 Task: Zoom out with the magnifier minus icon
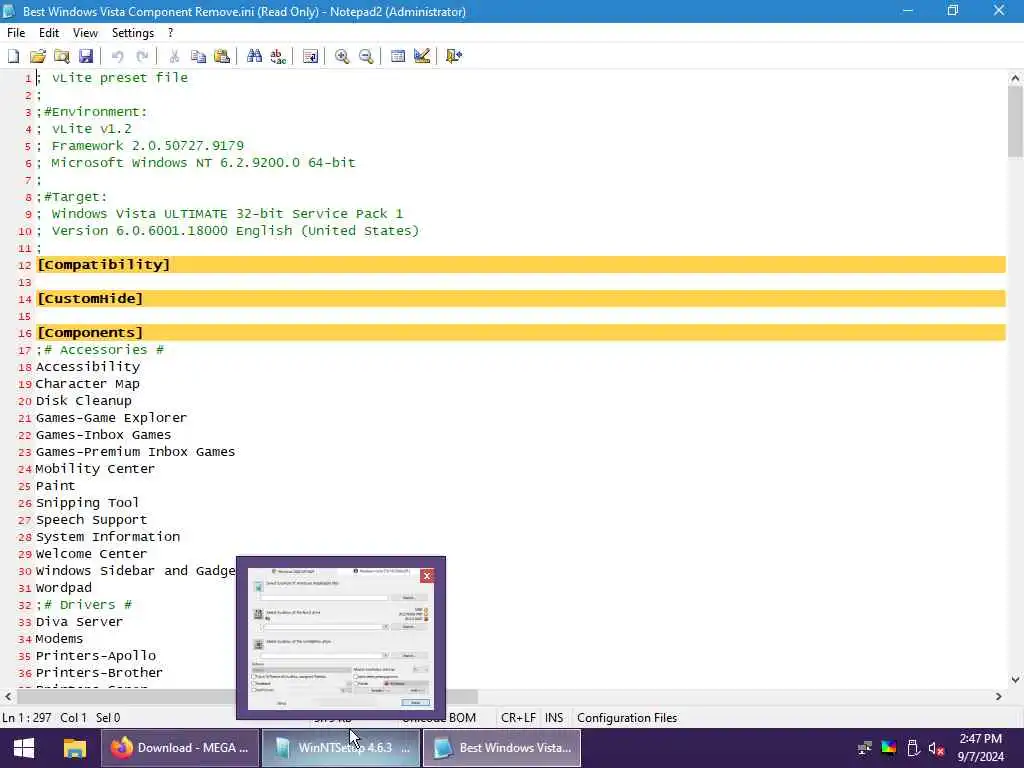[366, 56]
